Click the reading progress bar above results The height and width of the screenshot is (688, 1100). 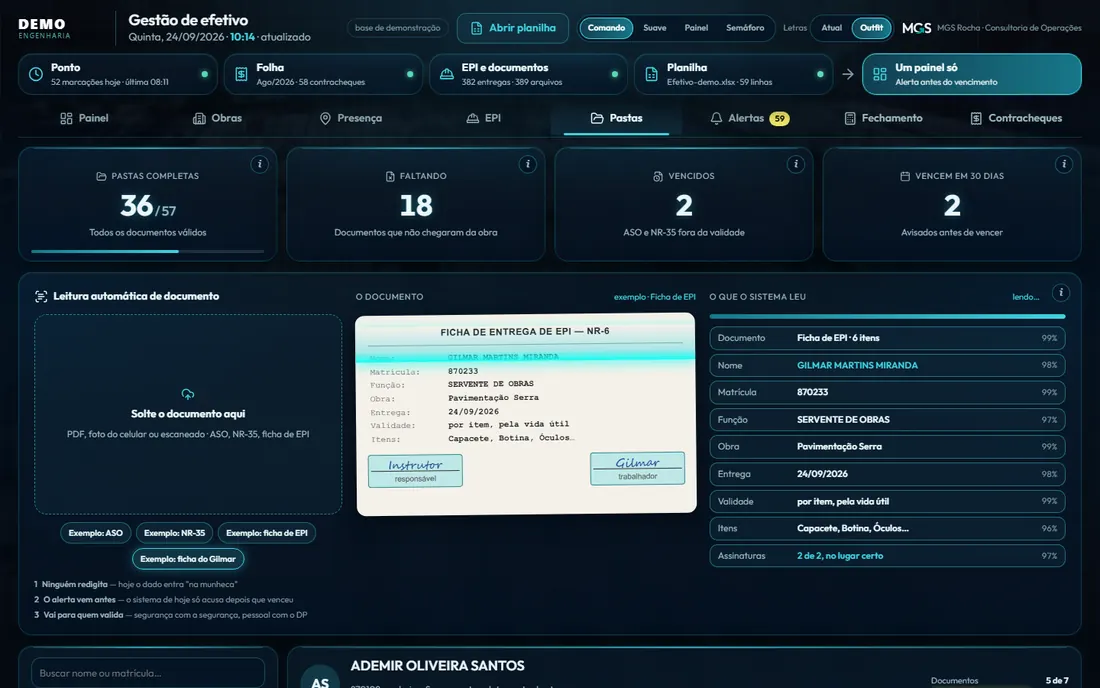click(x=887, y=317)
